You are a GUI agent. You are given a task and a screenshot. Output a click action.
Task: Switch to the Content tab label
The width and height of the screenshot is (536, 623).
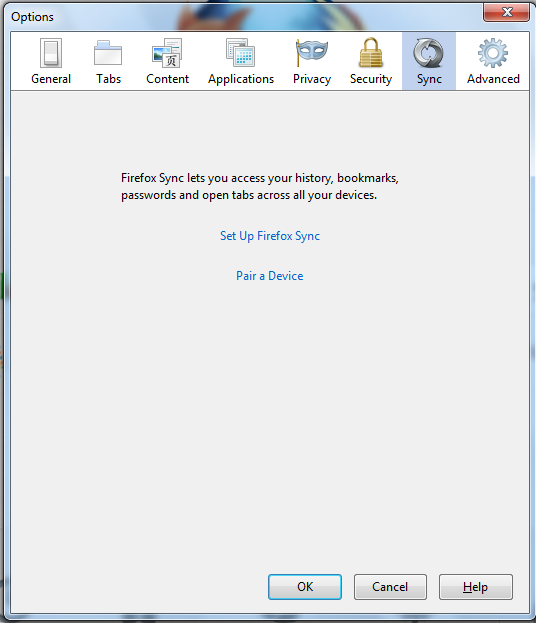coord(167,79)
